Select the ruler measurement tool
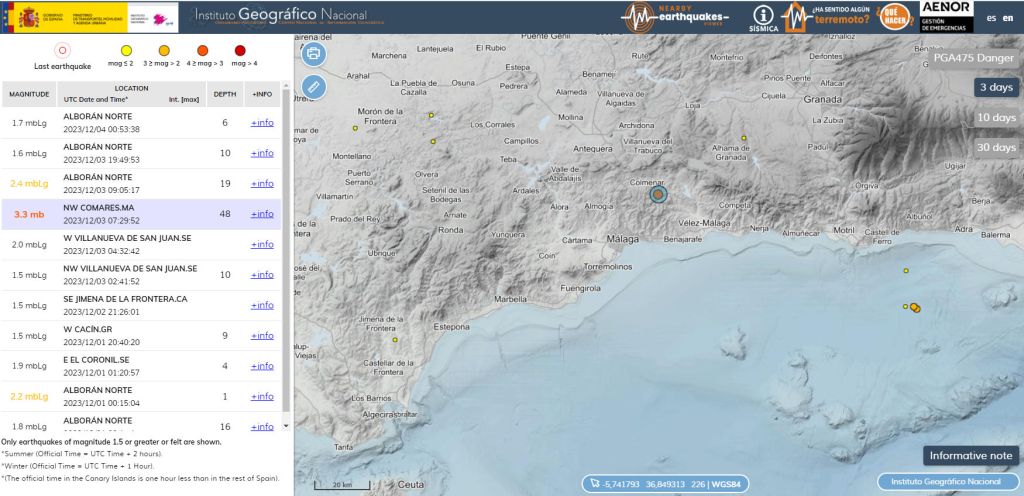The image size is (1024, 496). [313, 87]
